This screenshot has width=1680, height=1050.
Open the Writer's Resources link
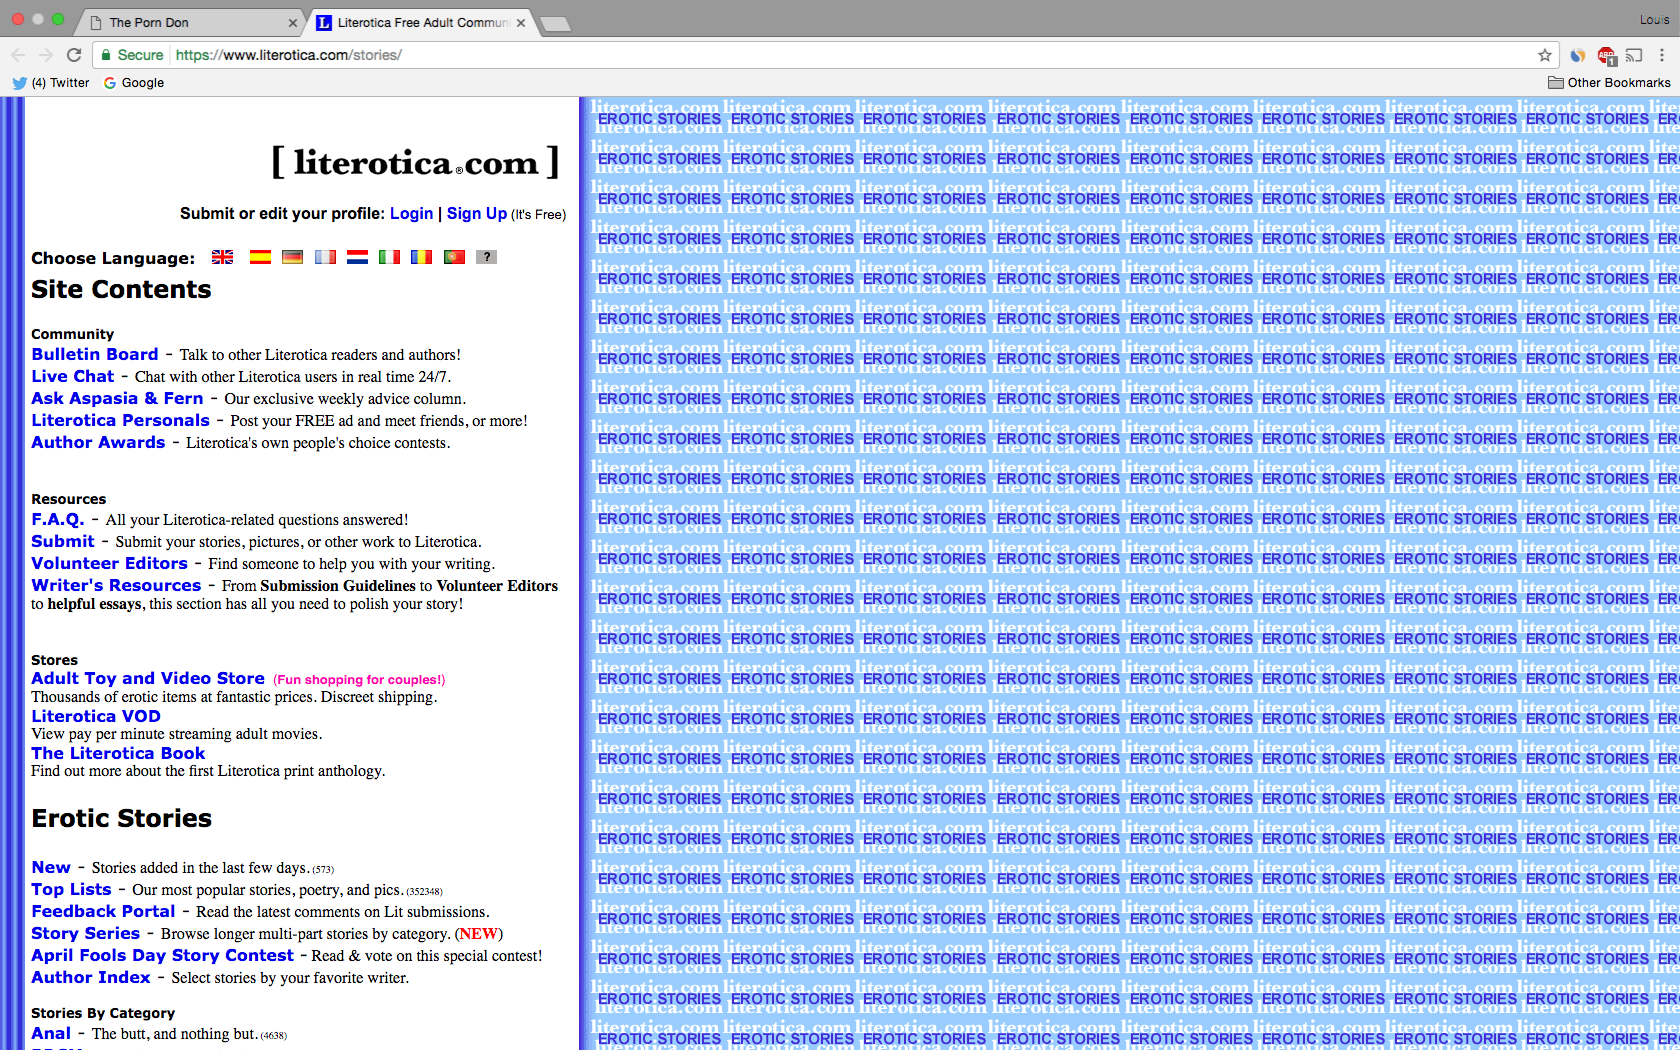click(x=116, y=585)
